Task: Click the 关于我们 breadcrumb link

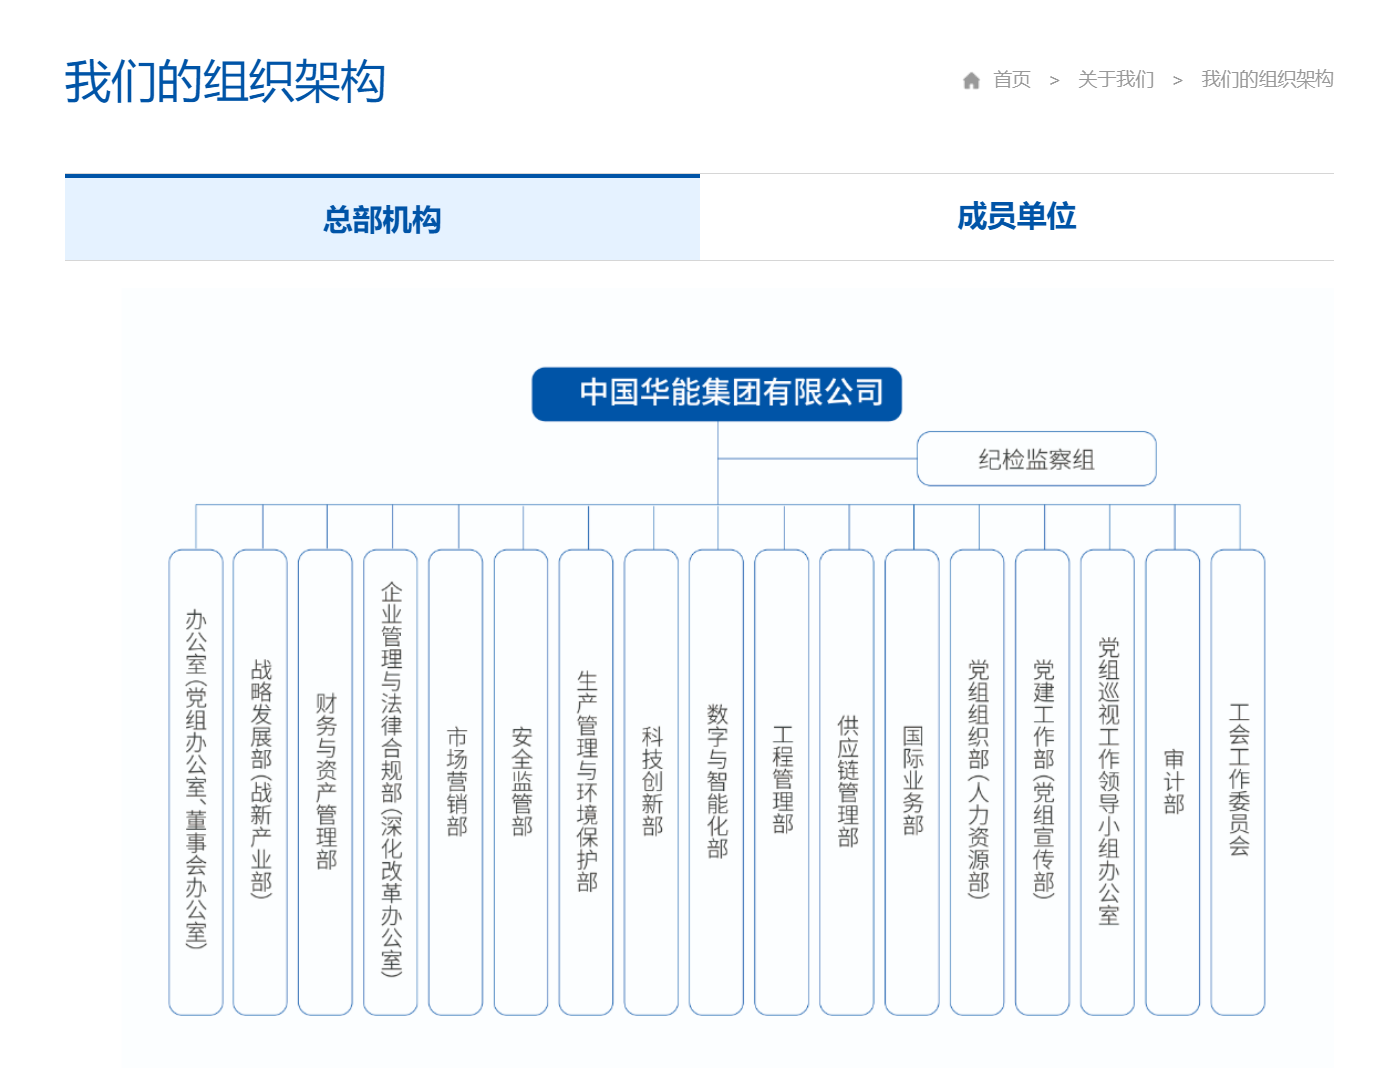Action: tap(1114, 80)
